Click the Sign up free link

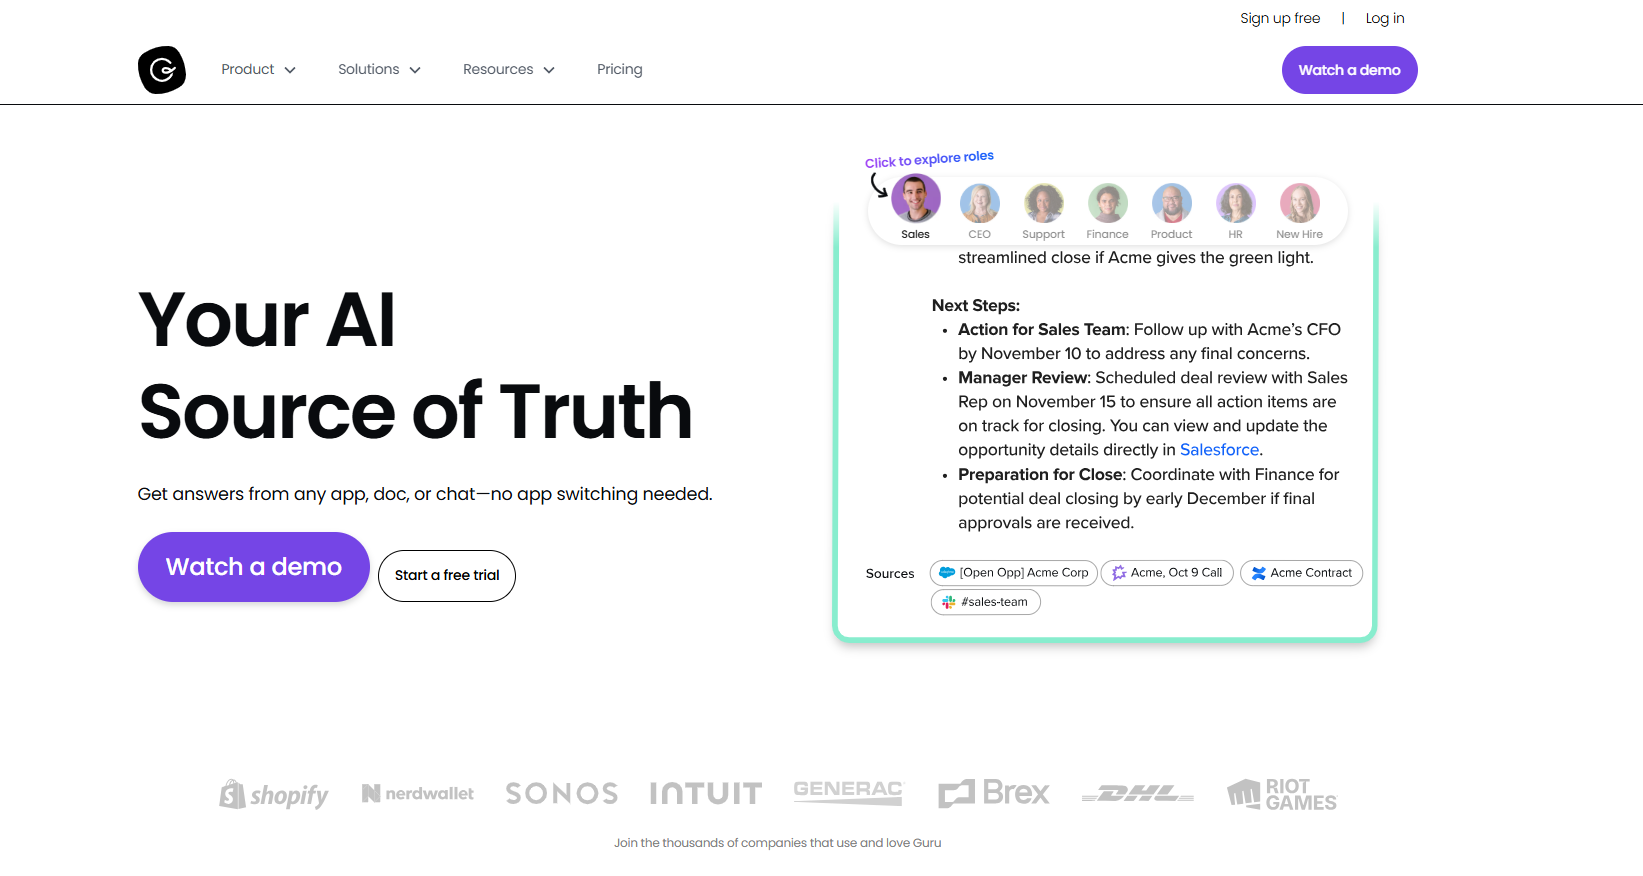click(1280, 18)
